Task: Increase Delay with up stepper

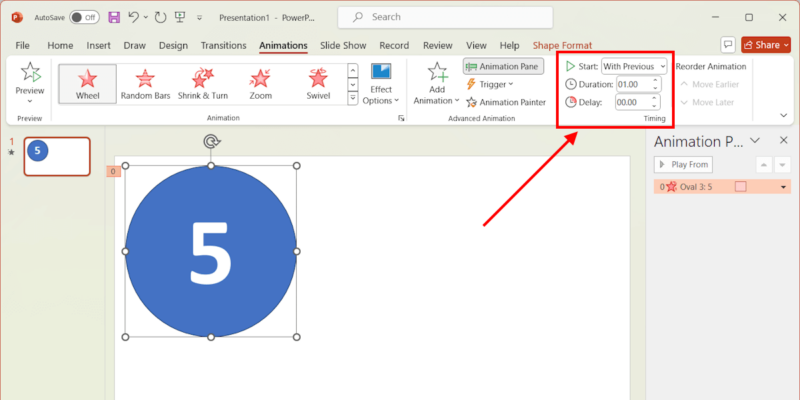Action: click(x=655, y=98)
